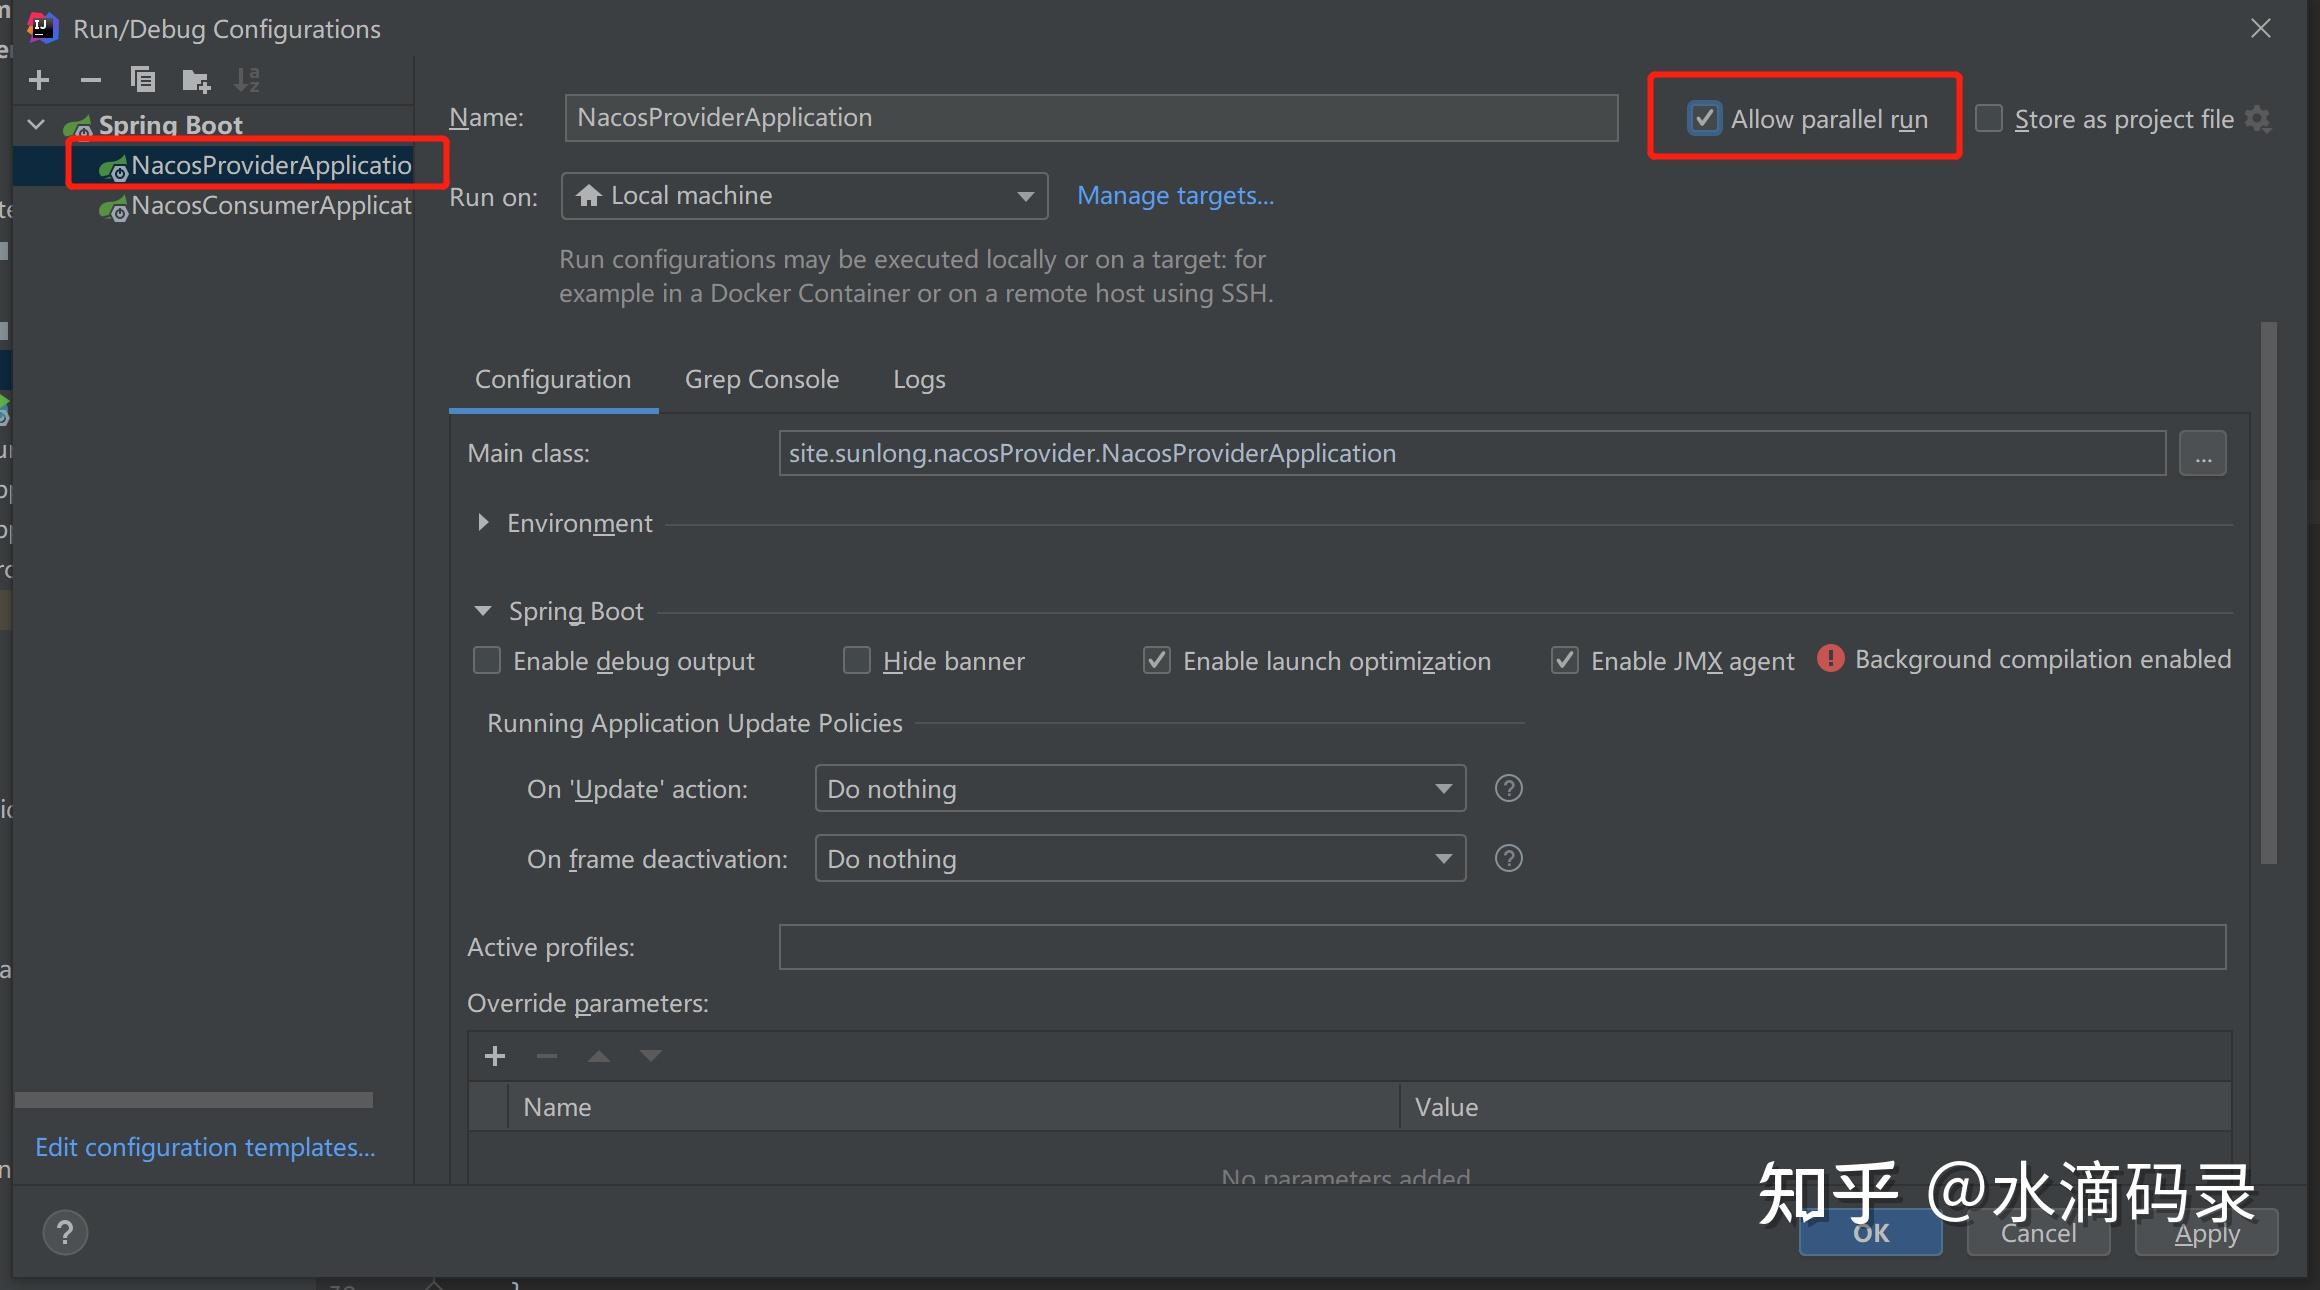
Task: Click the OK button
Action: 1871,1233
